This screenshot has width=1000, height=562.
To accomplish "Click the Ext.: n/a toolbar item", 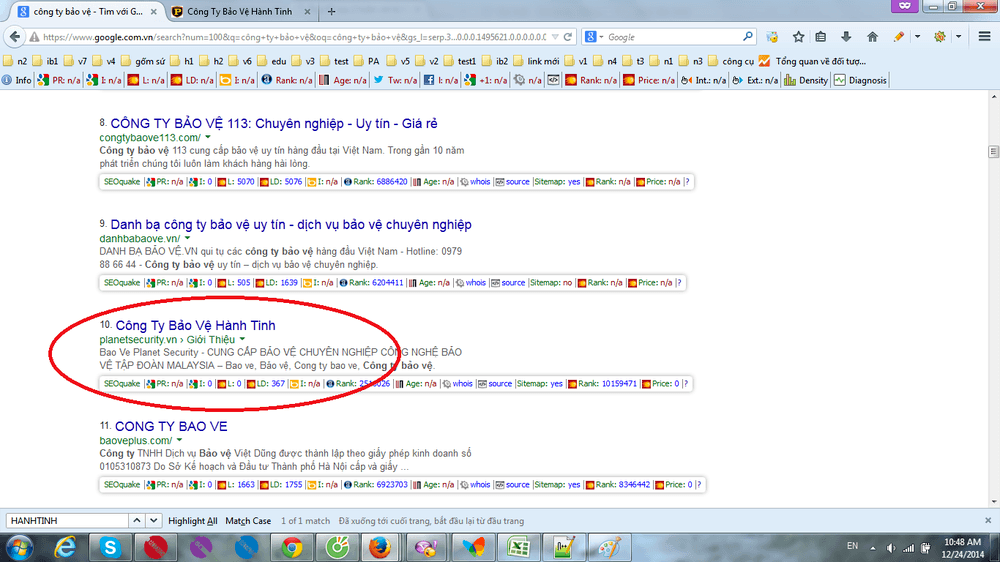I will coord(755,80).
